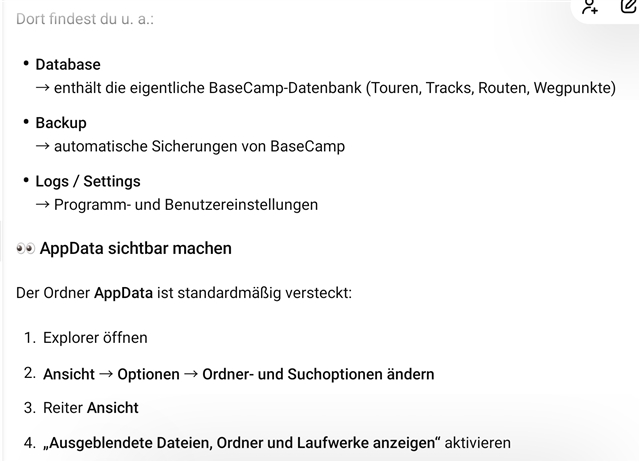
Task: Click 'Ausgeblendete Dateien, Ordner und Laufwerke anzeigen'
Action: 242,442
